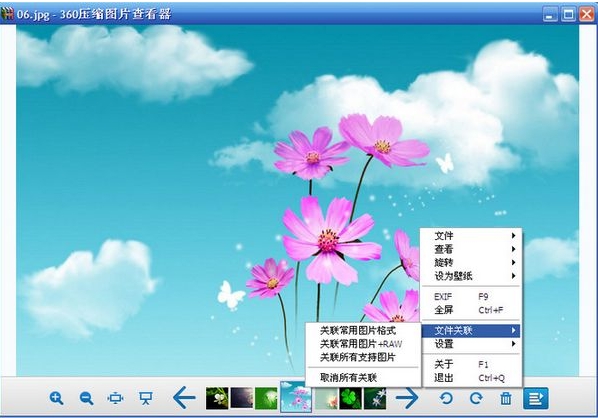
Task: Click the zoom in magnifier icon
Action: point(56,398)
